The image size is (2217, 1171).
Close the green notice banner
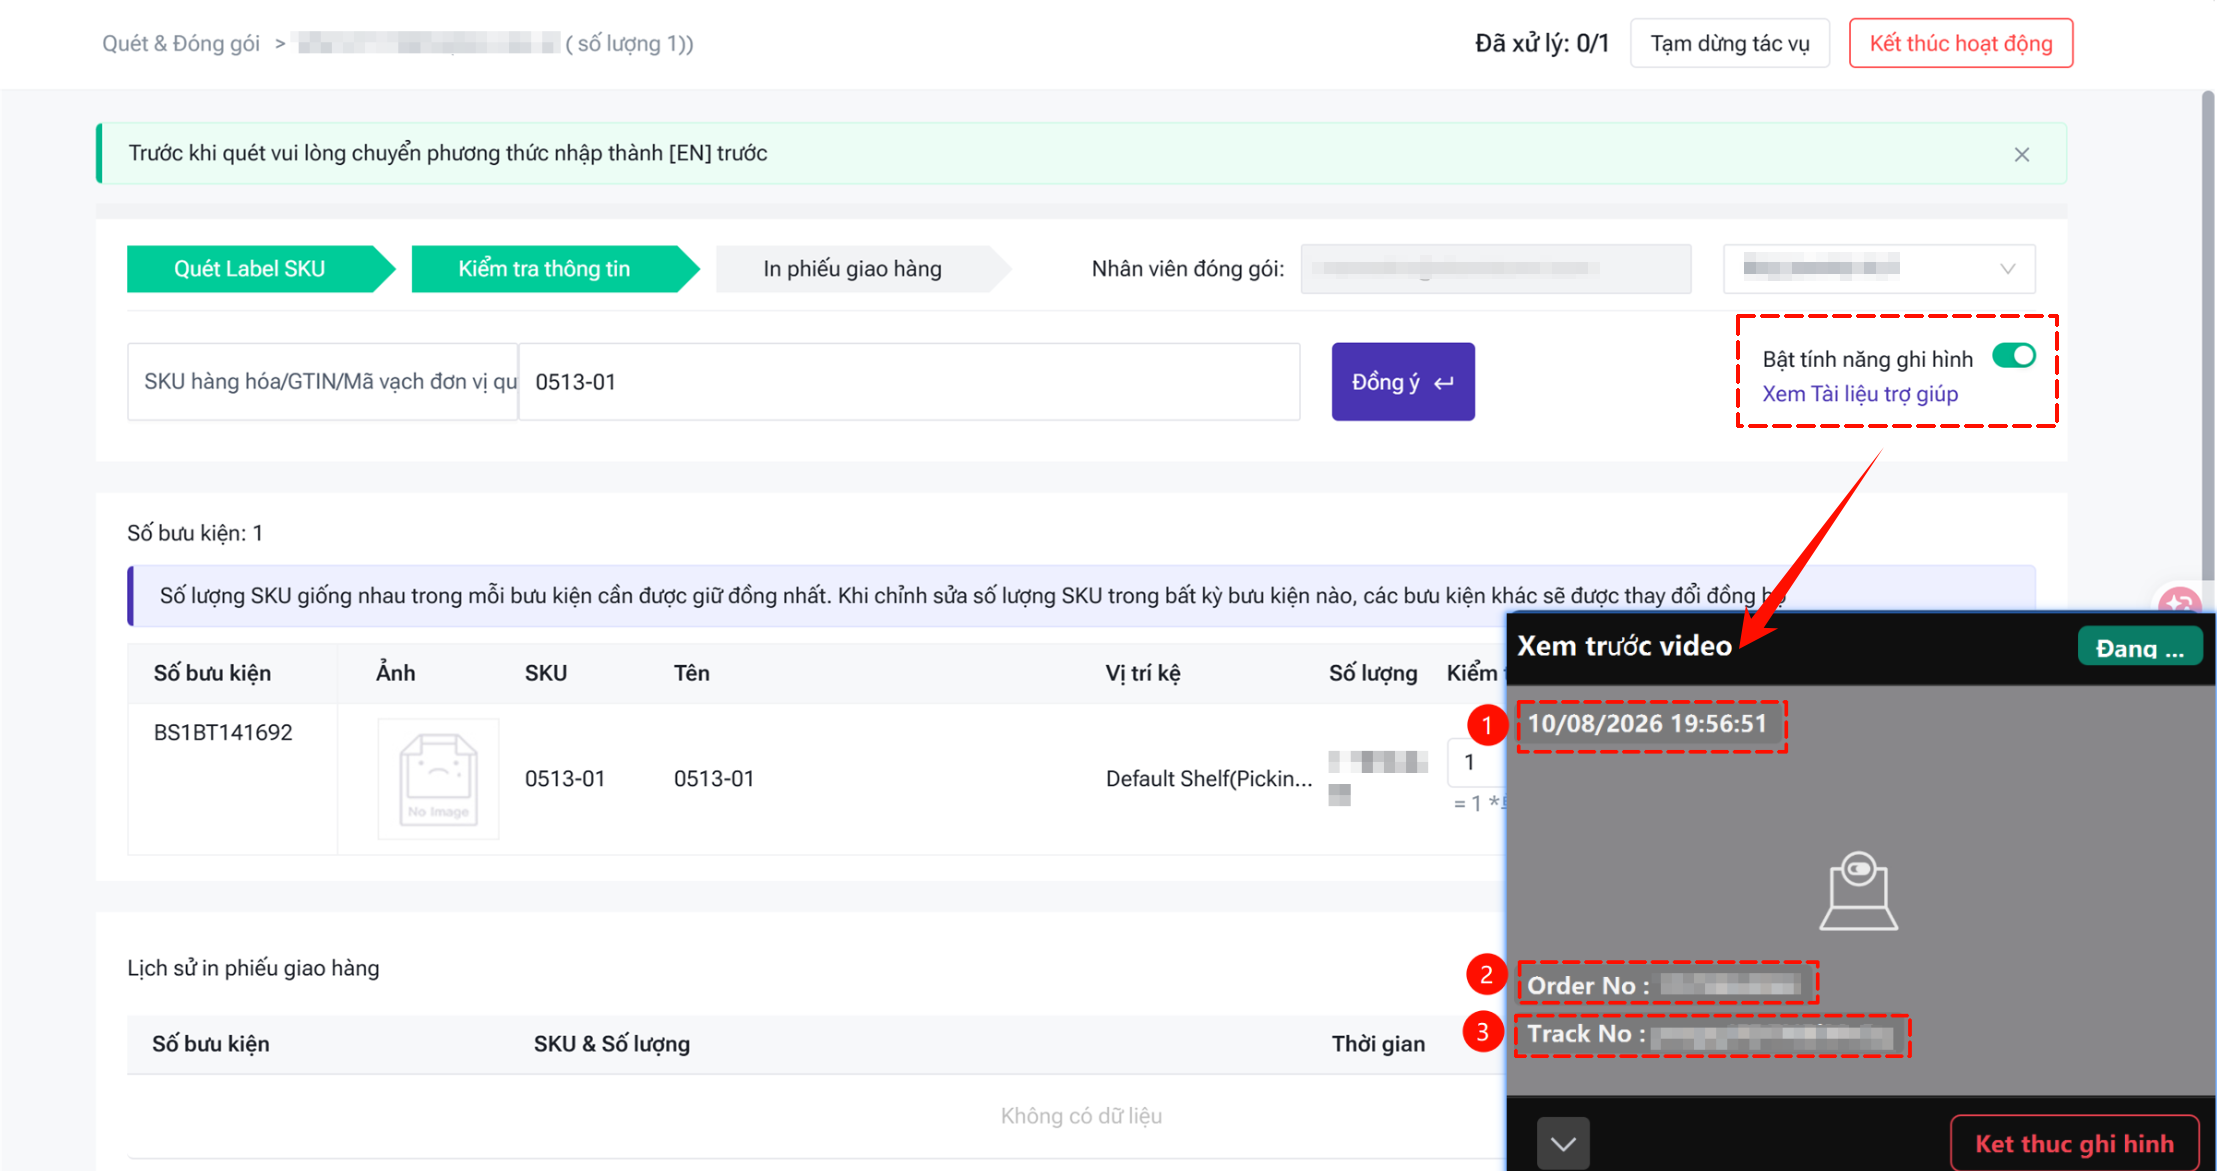[2021, 154]
